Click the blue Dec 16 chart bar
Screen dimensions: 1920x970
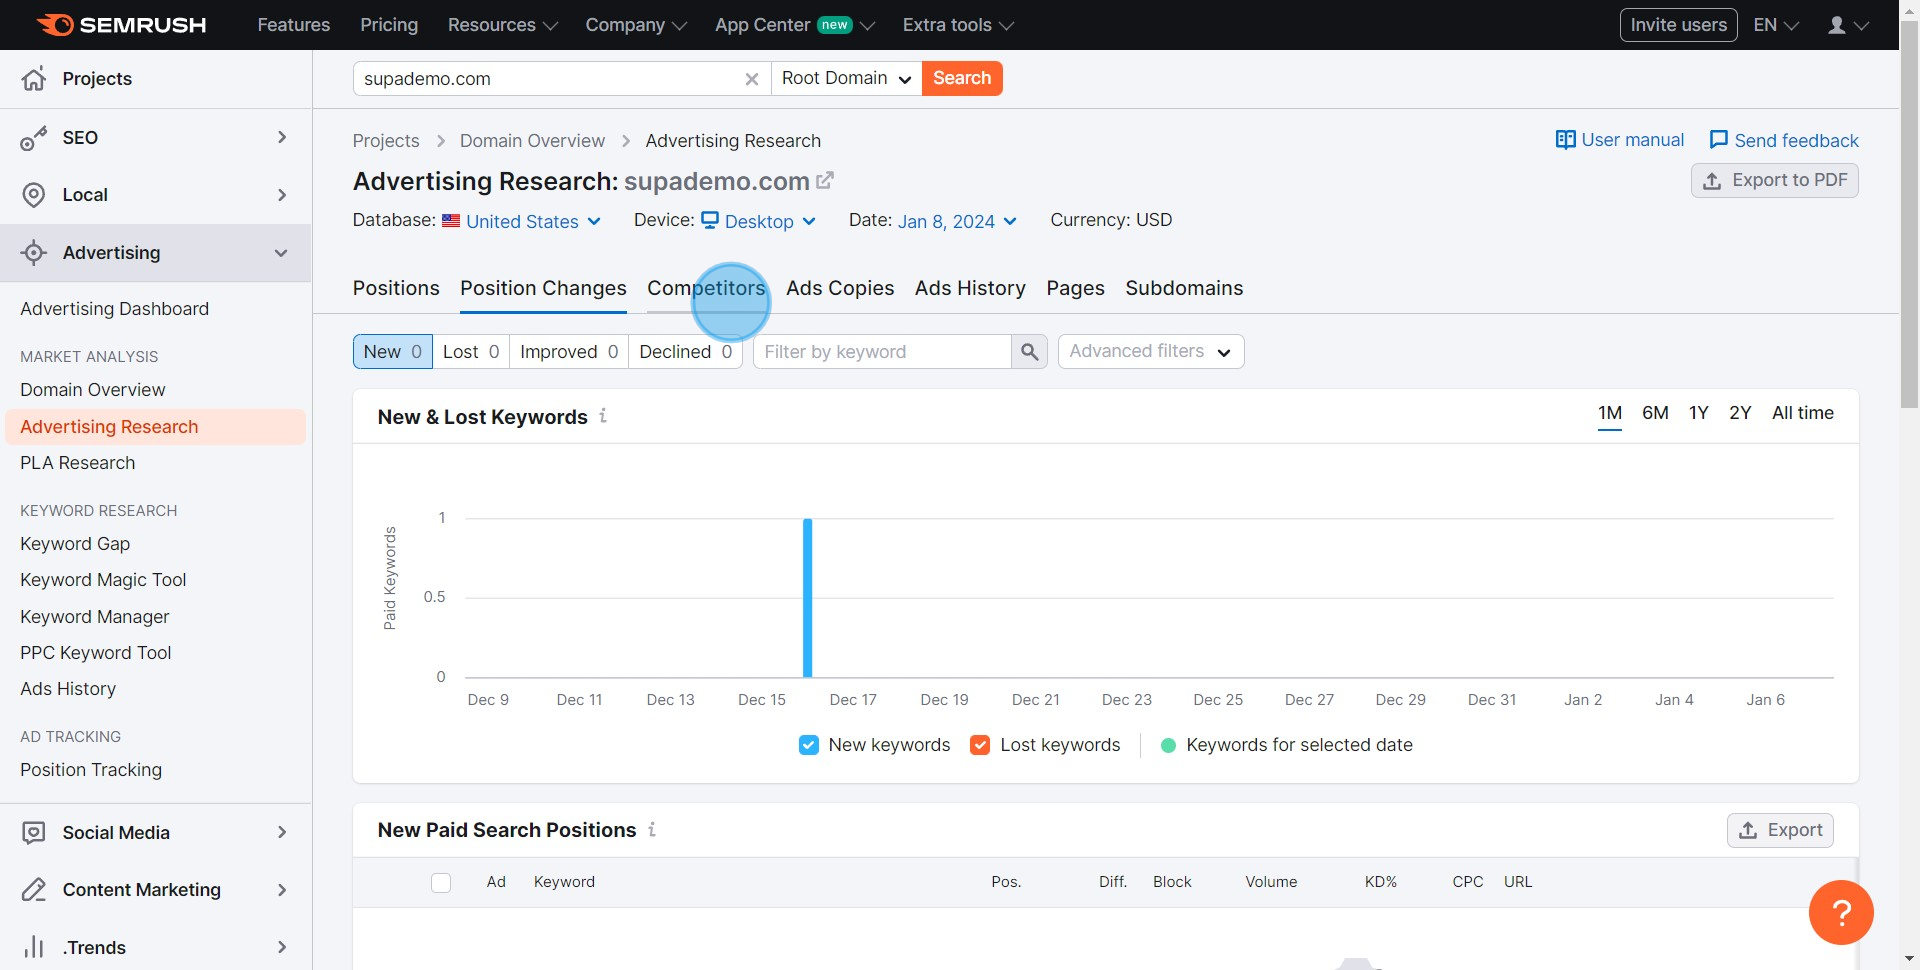807,598
